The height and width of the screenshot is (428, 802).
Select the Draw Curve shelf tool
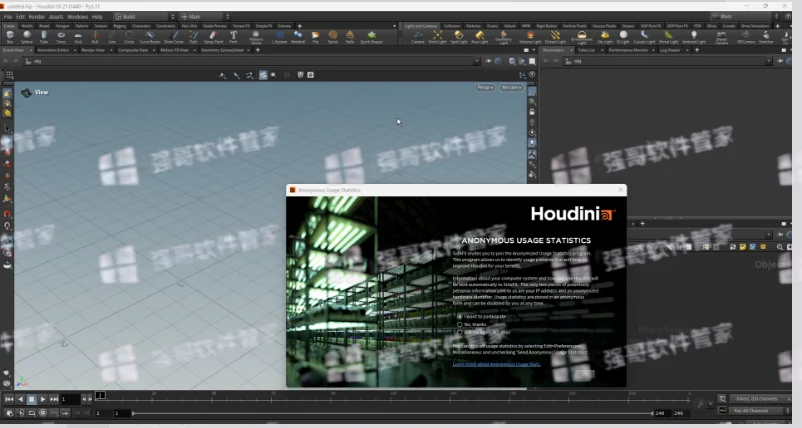174,36
